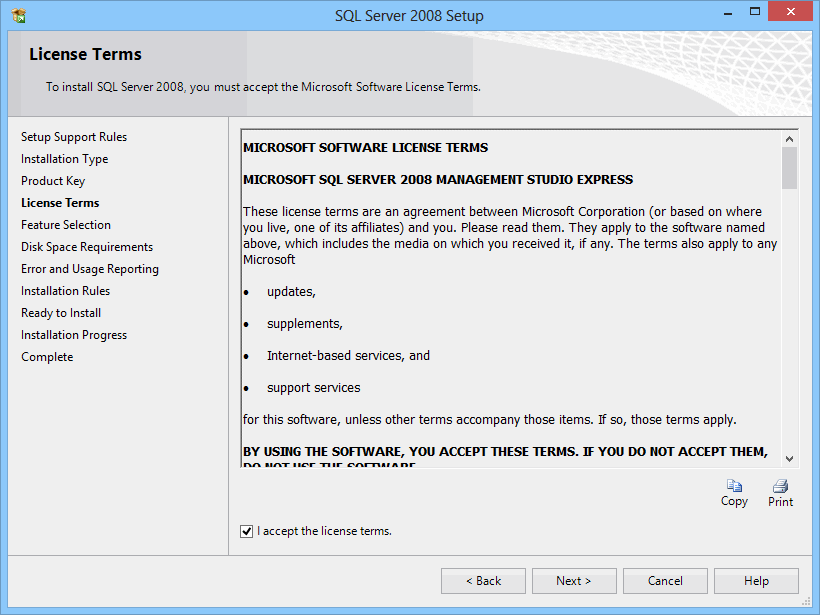
Task: Select the Installation Progress step
Action: pos(74,335)
